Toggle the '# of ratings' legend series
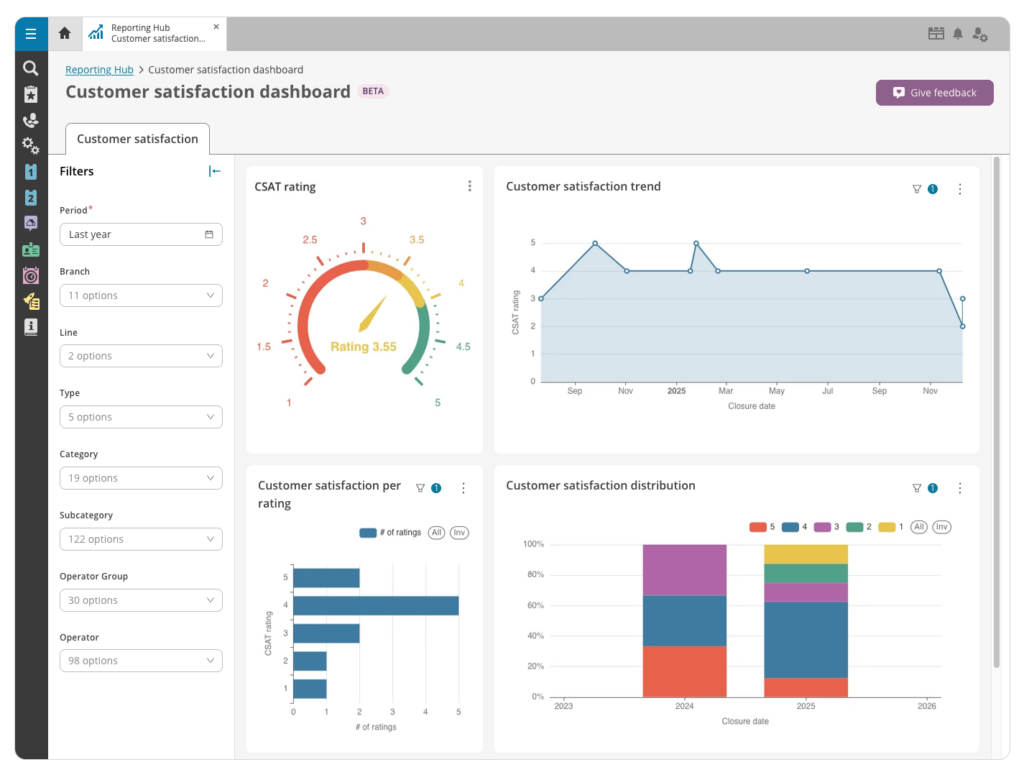Screen dimensions: 1024x780 tap(390, 532)
